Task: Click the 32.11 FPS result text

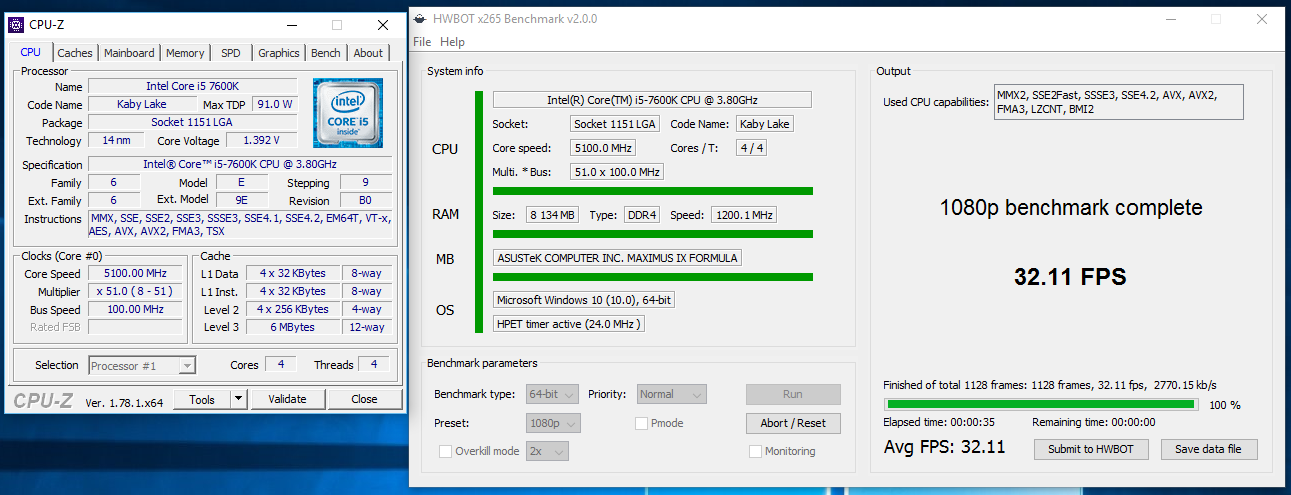Action: click(x=1070, y=276)
